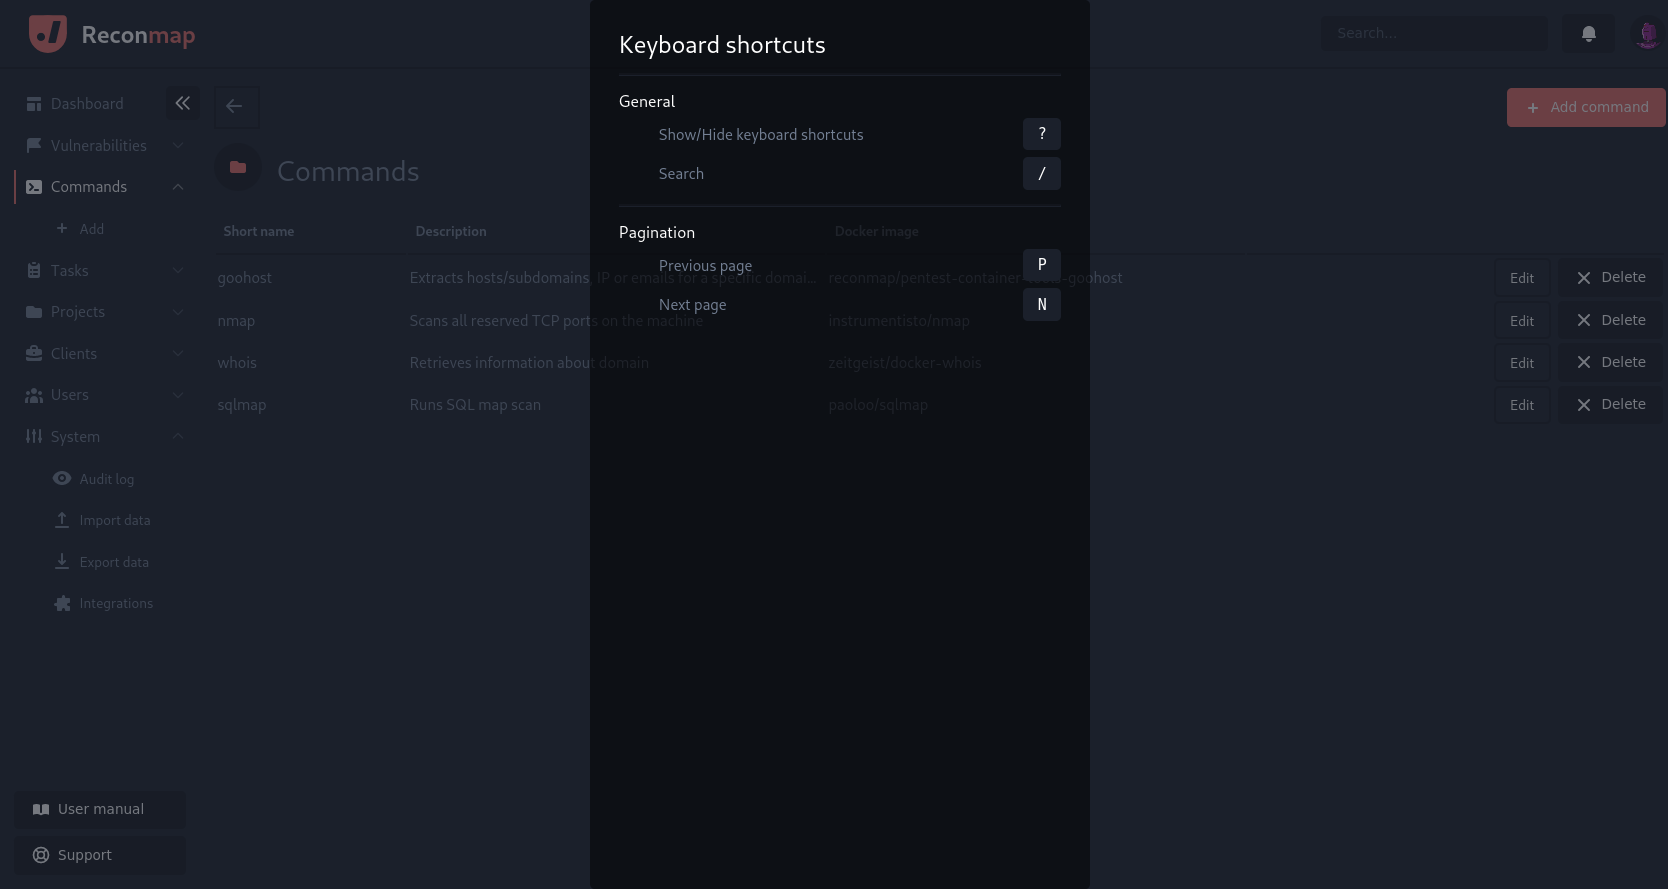The image size is (1668, 889).
Task: Click the goohost short name
Action: click(x=244, y=278)
